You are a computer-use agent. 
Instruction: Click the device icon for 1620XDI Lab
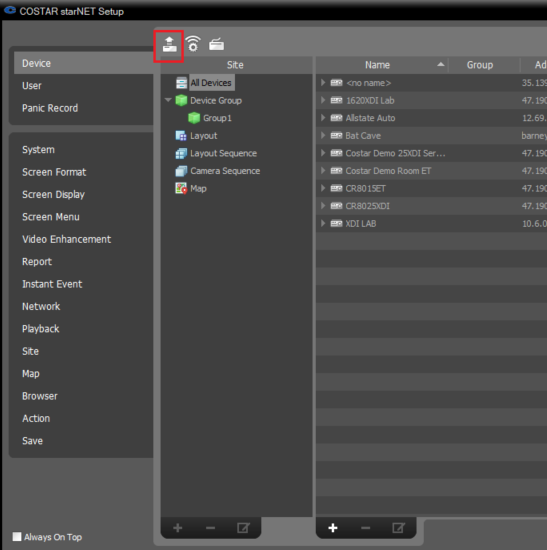[336, 100]
